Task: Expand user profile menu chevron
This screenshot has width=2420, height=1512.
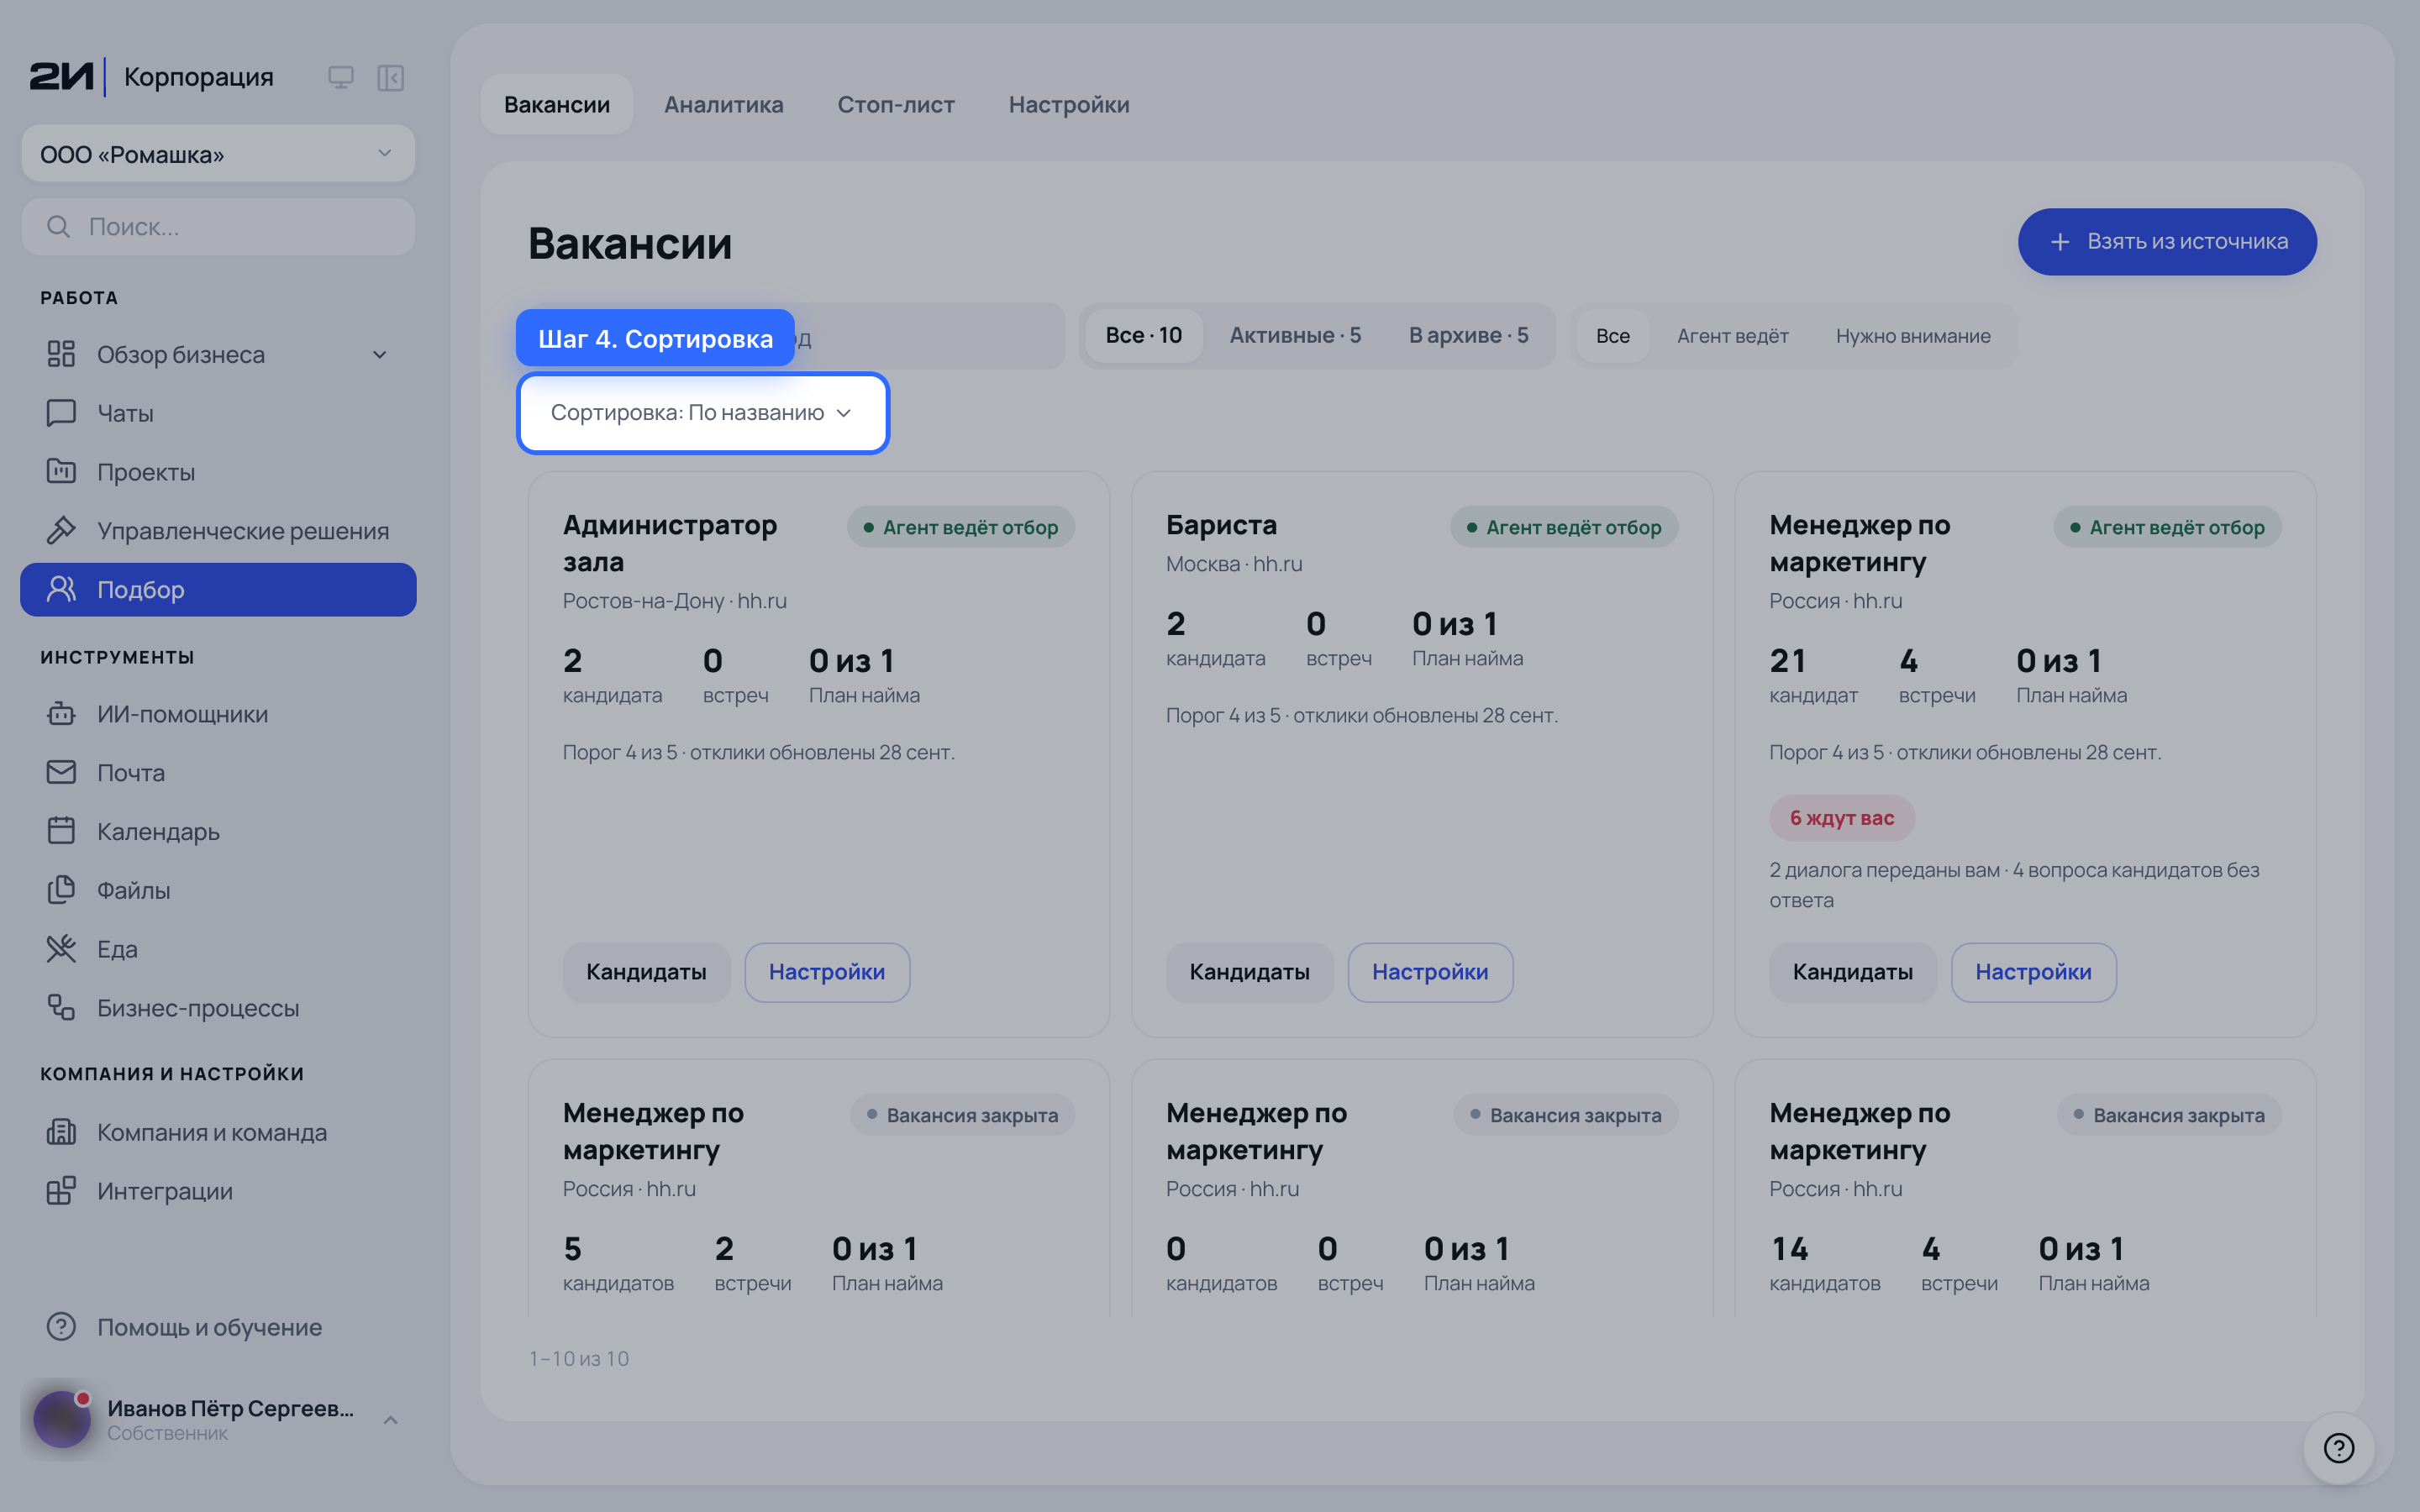Action: (391, 1420)
